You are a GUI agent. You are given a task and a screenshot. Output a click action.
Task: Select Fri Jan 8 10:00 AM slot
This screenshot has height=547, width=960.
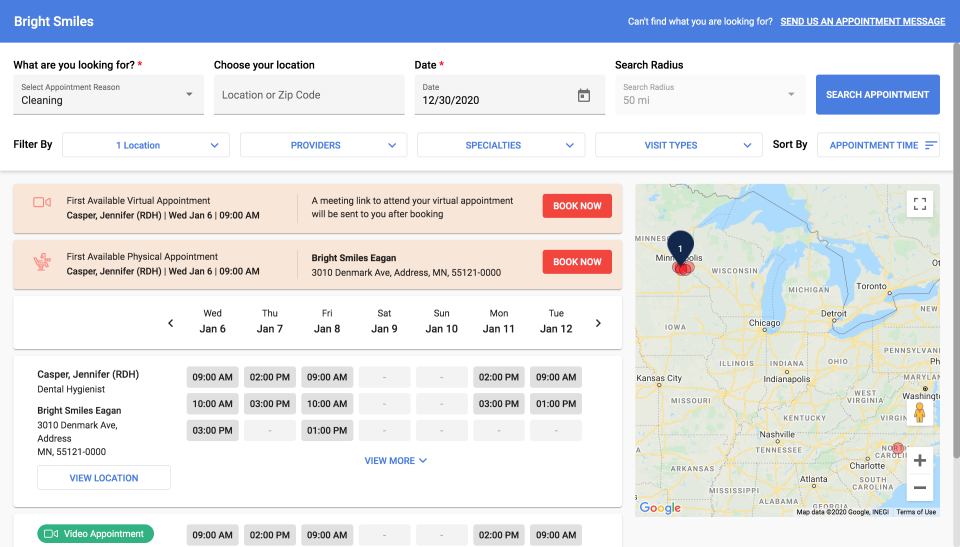(x=327, y=404)
